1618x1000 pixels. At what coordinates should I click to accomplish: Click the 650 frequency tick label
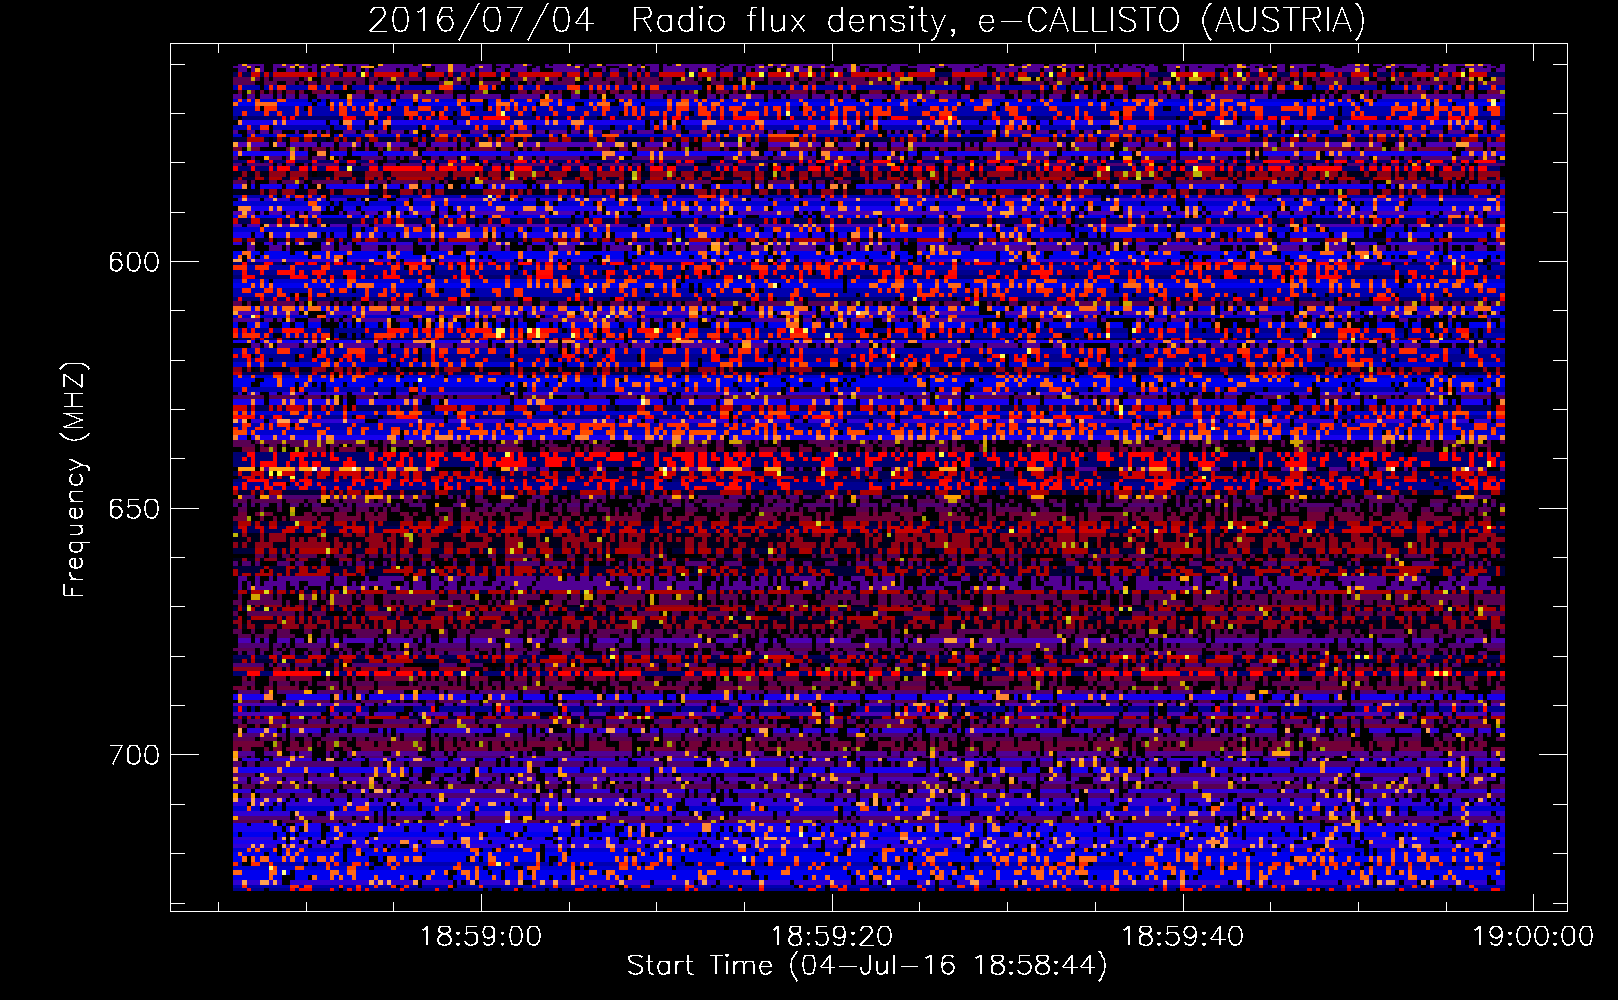134,509
